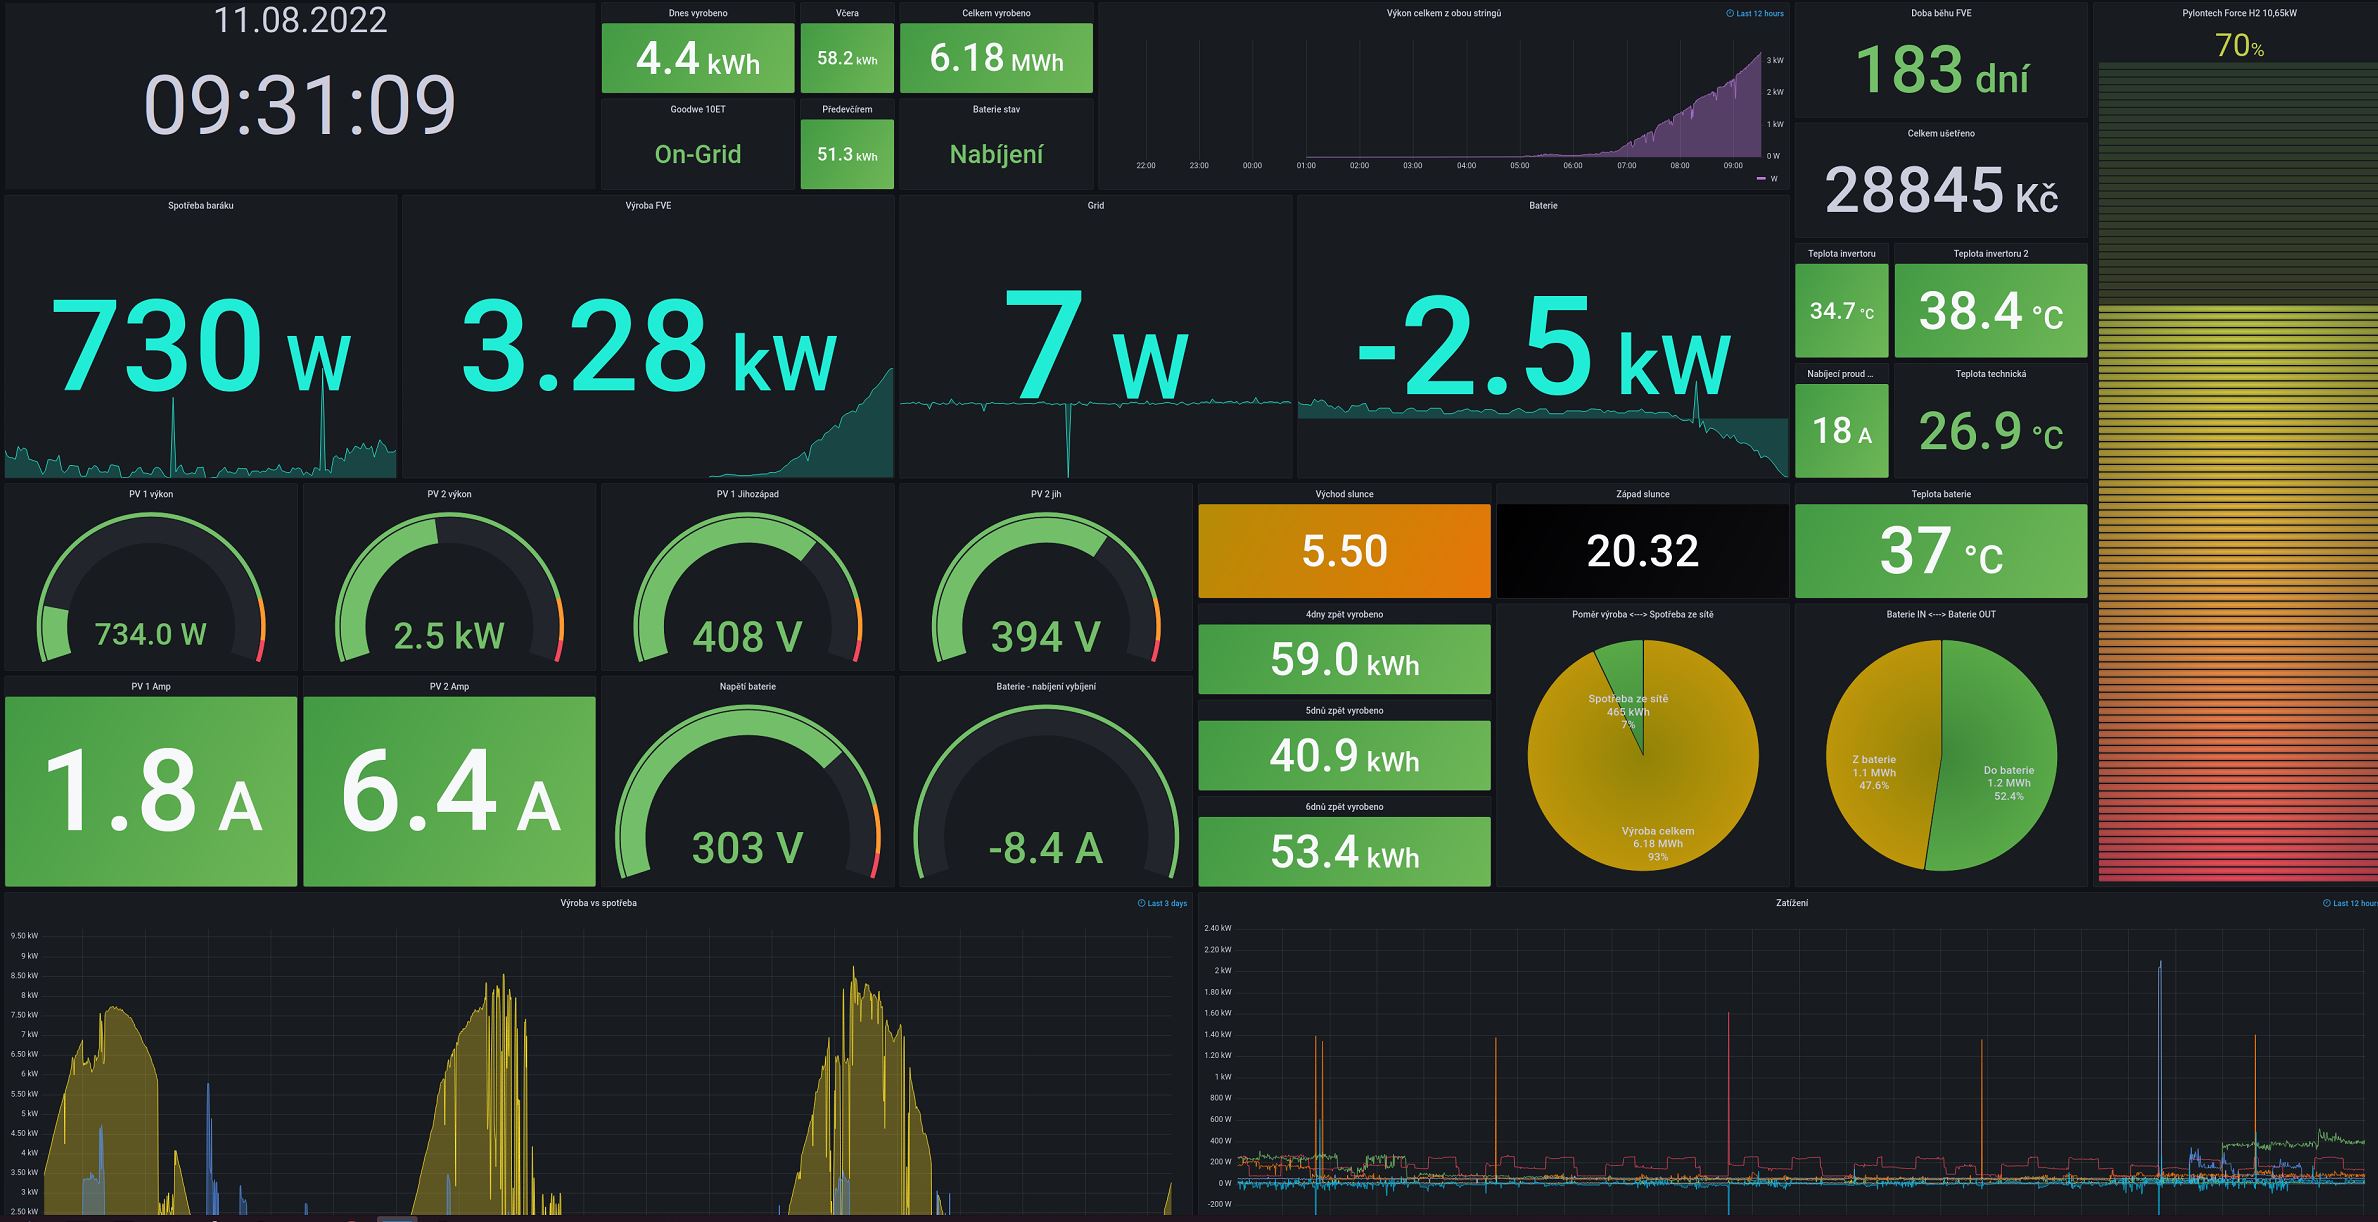Click Last 12 hours link in Výkon panel

coord(1759,14)
